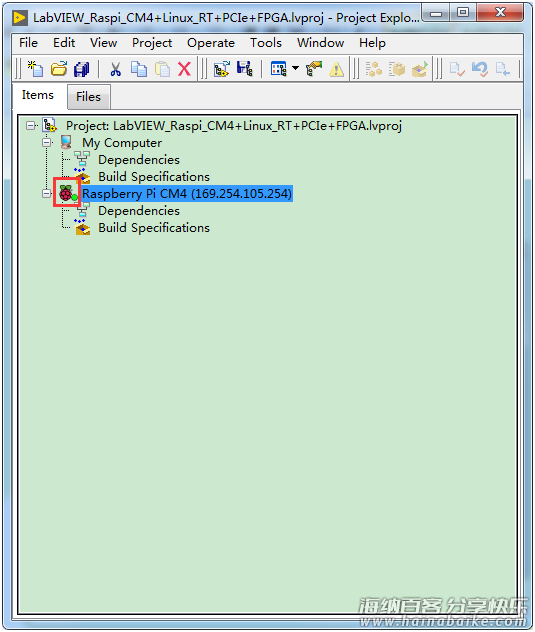Click the yellow warning triangle icon
535x632 pixels.
pos(336,69)
